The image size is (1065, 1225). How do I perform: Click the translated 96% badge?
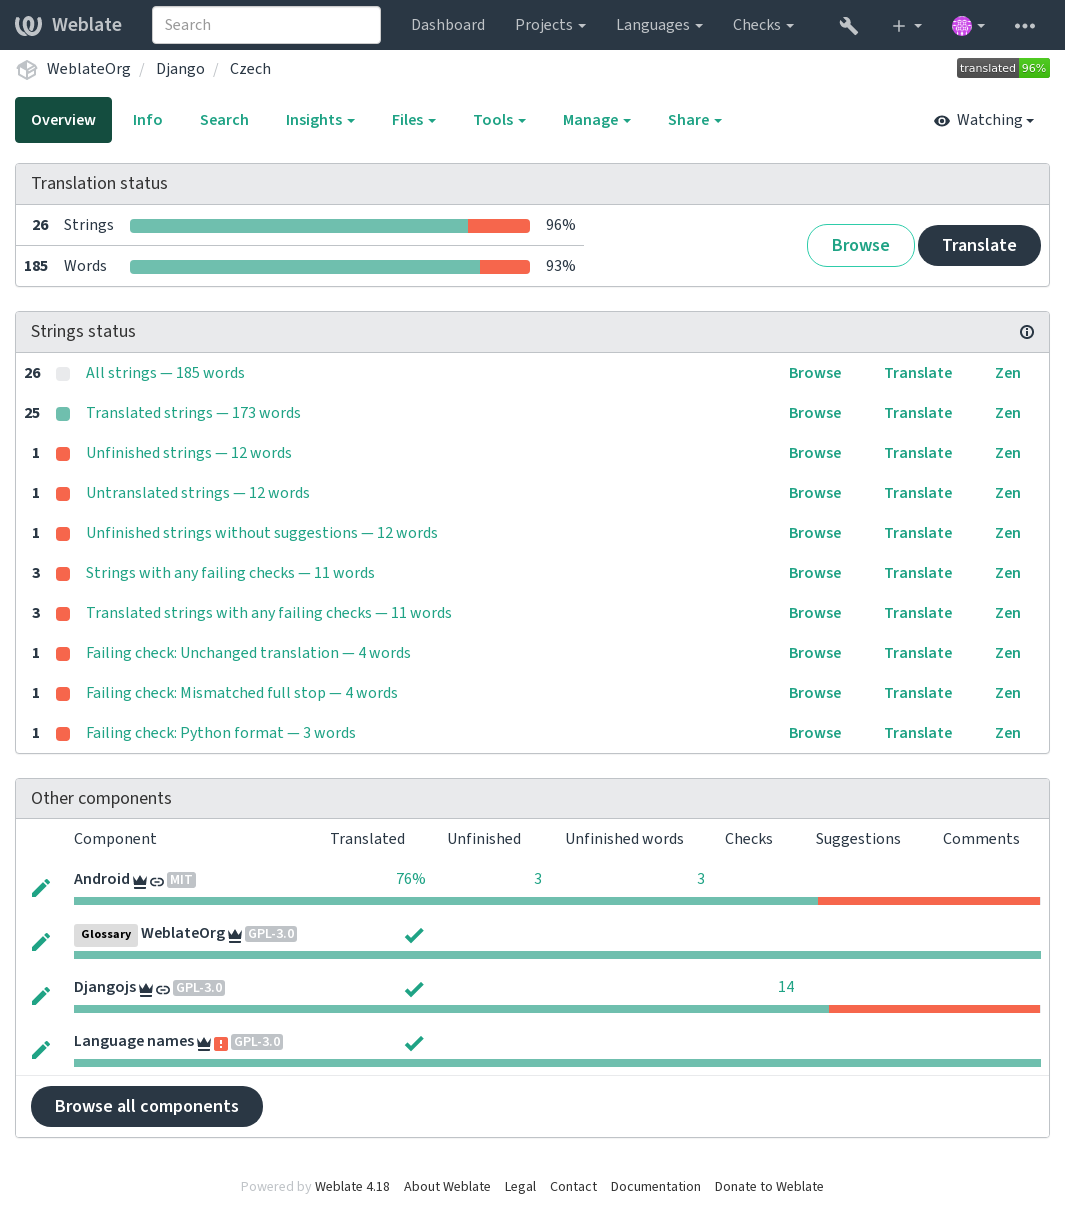pyautogui.click(x=1003, y=69)
